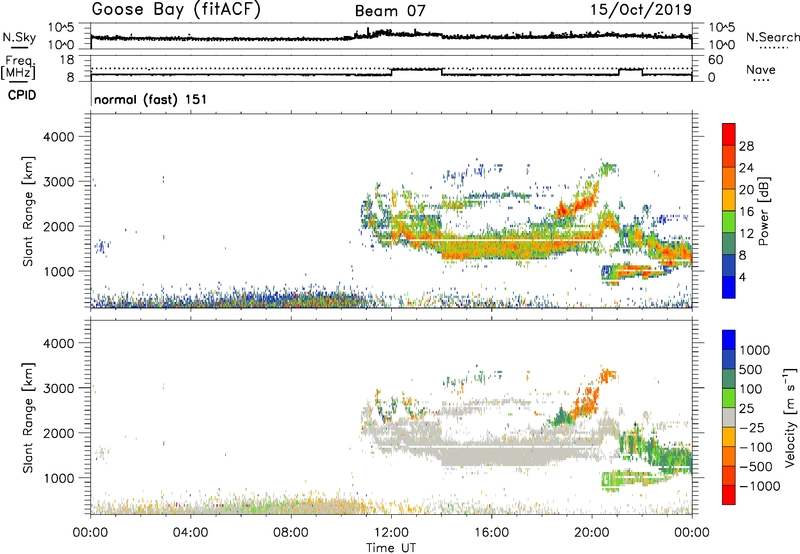Click 'Slant Range [km]' label of the power panel
The image size is (800, 554).
point(28,211)
